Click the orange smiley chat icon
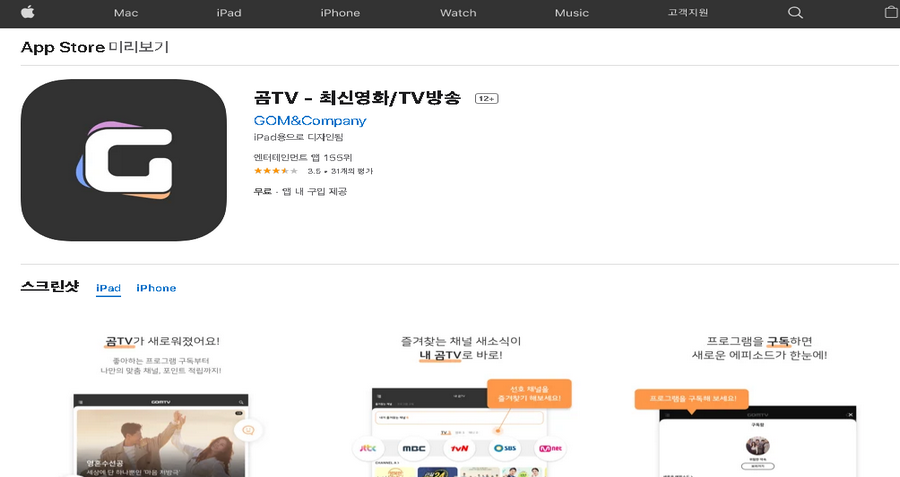Image resolution: width=900 pixels, height=477 pixels. click(249, 430)
